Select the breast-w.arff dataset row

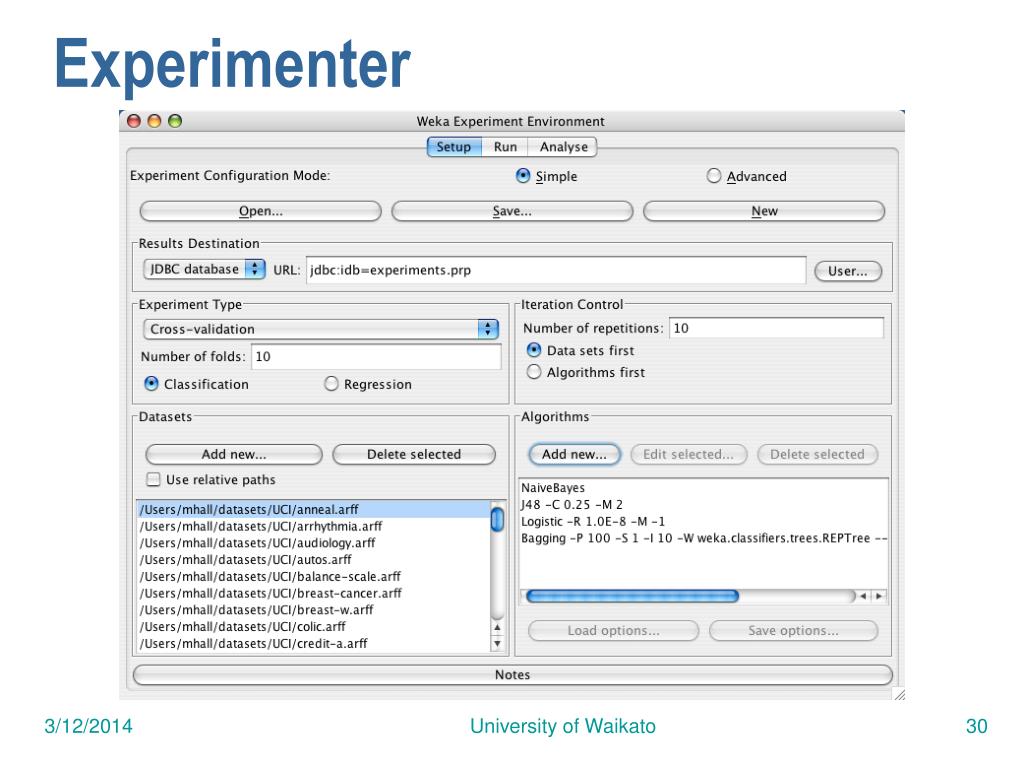(313, 610)
